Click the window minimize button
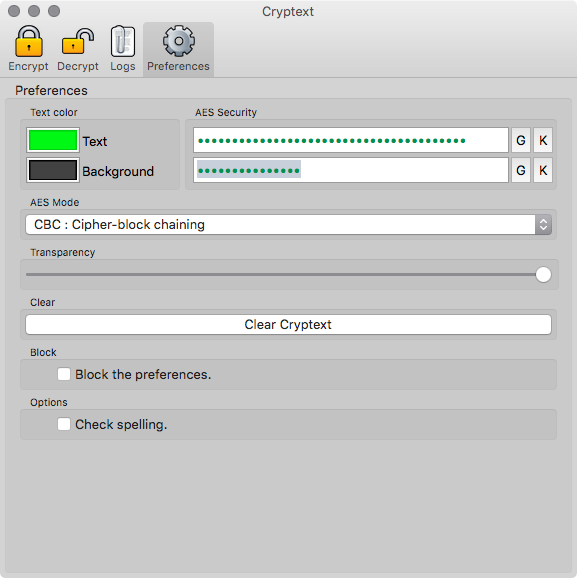577x578 pixels. click(x=34, y=11)
